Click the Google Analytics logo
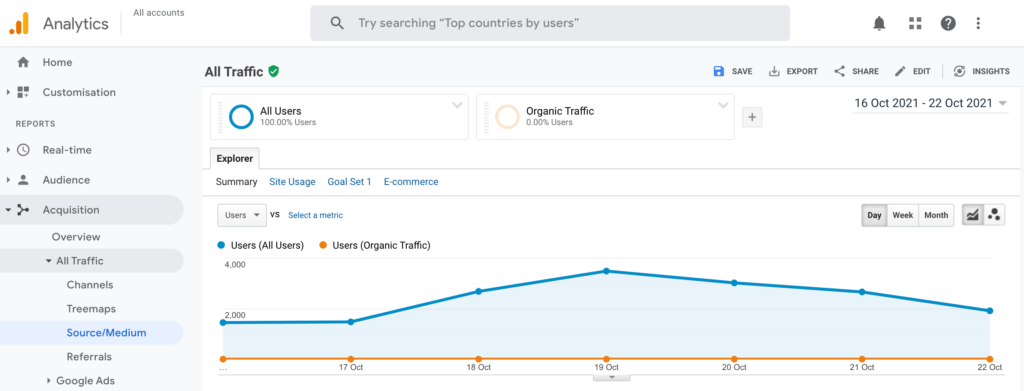 click(x=18, y=23)
